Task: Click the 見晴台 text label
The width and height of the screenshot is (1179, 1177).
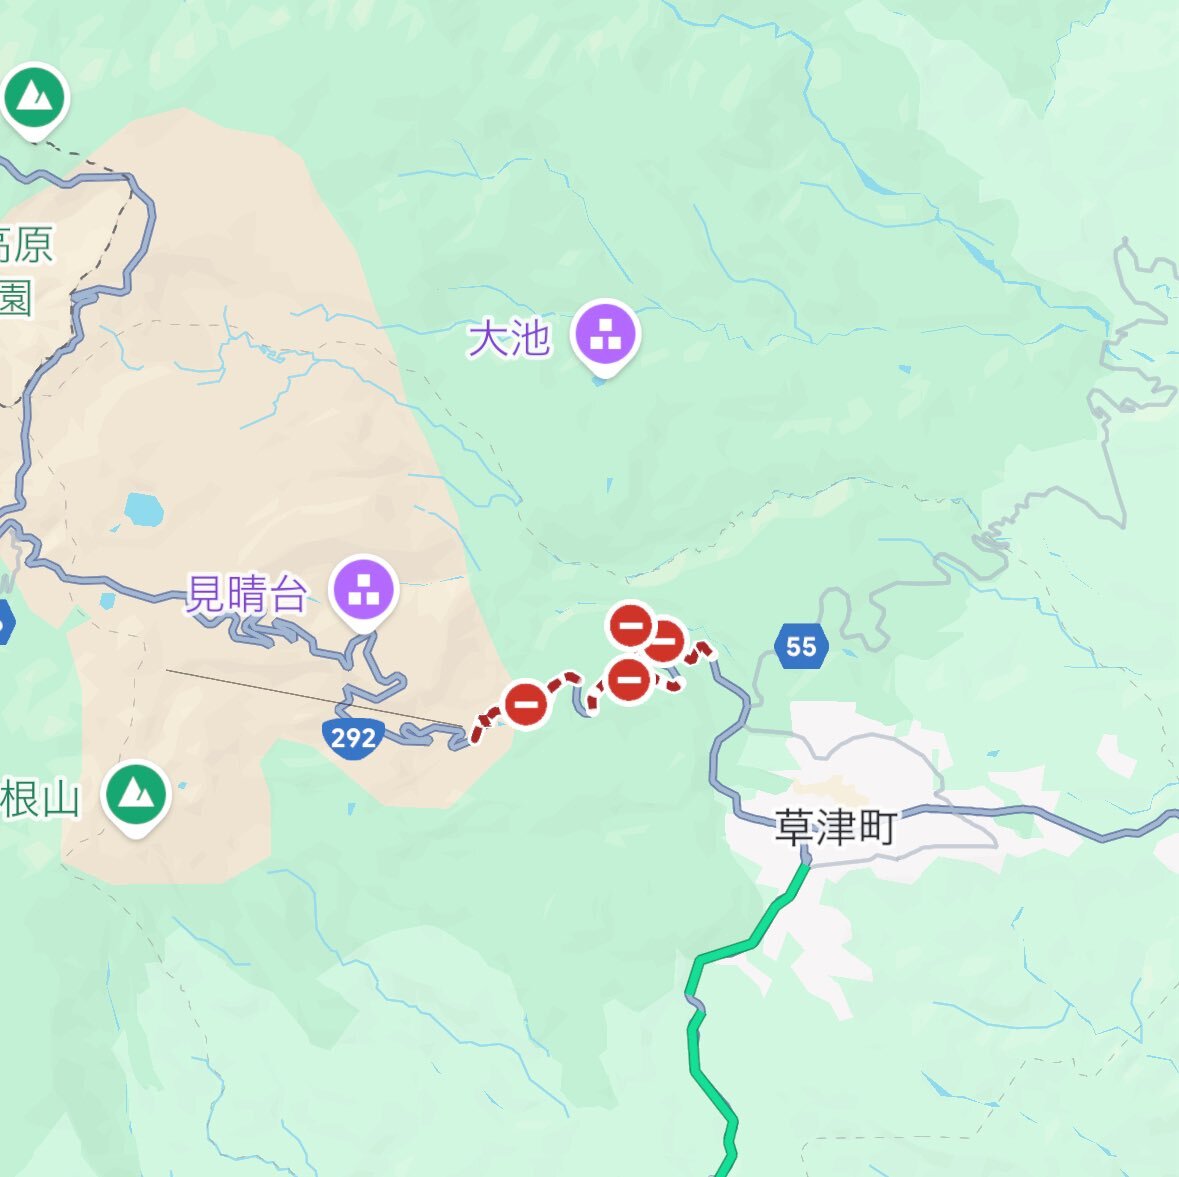Action: (247, 594)
